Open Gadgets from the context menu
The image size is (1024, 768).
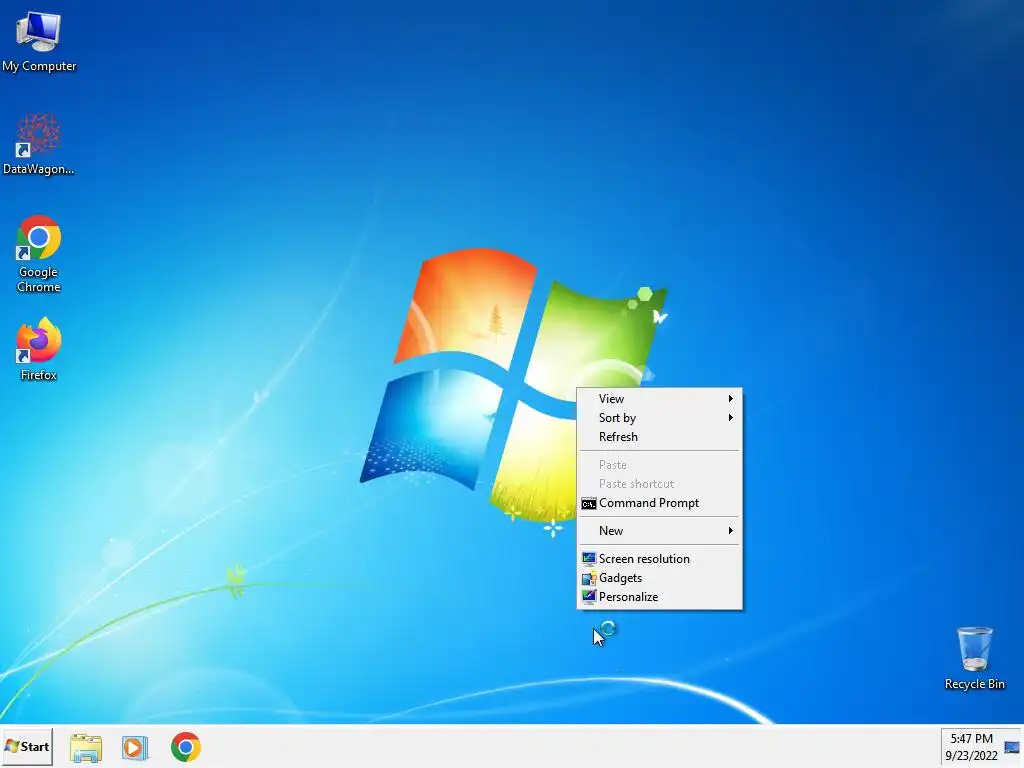[x=660, y=578]
